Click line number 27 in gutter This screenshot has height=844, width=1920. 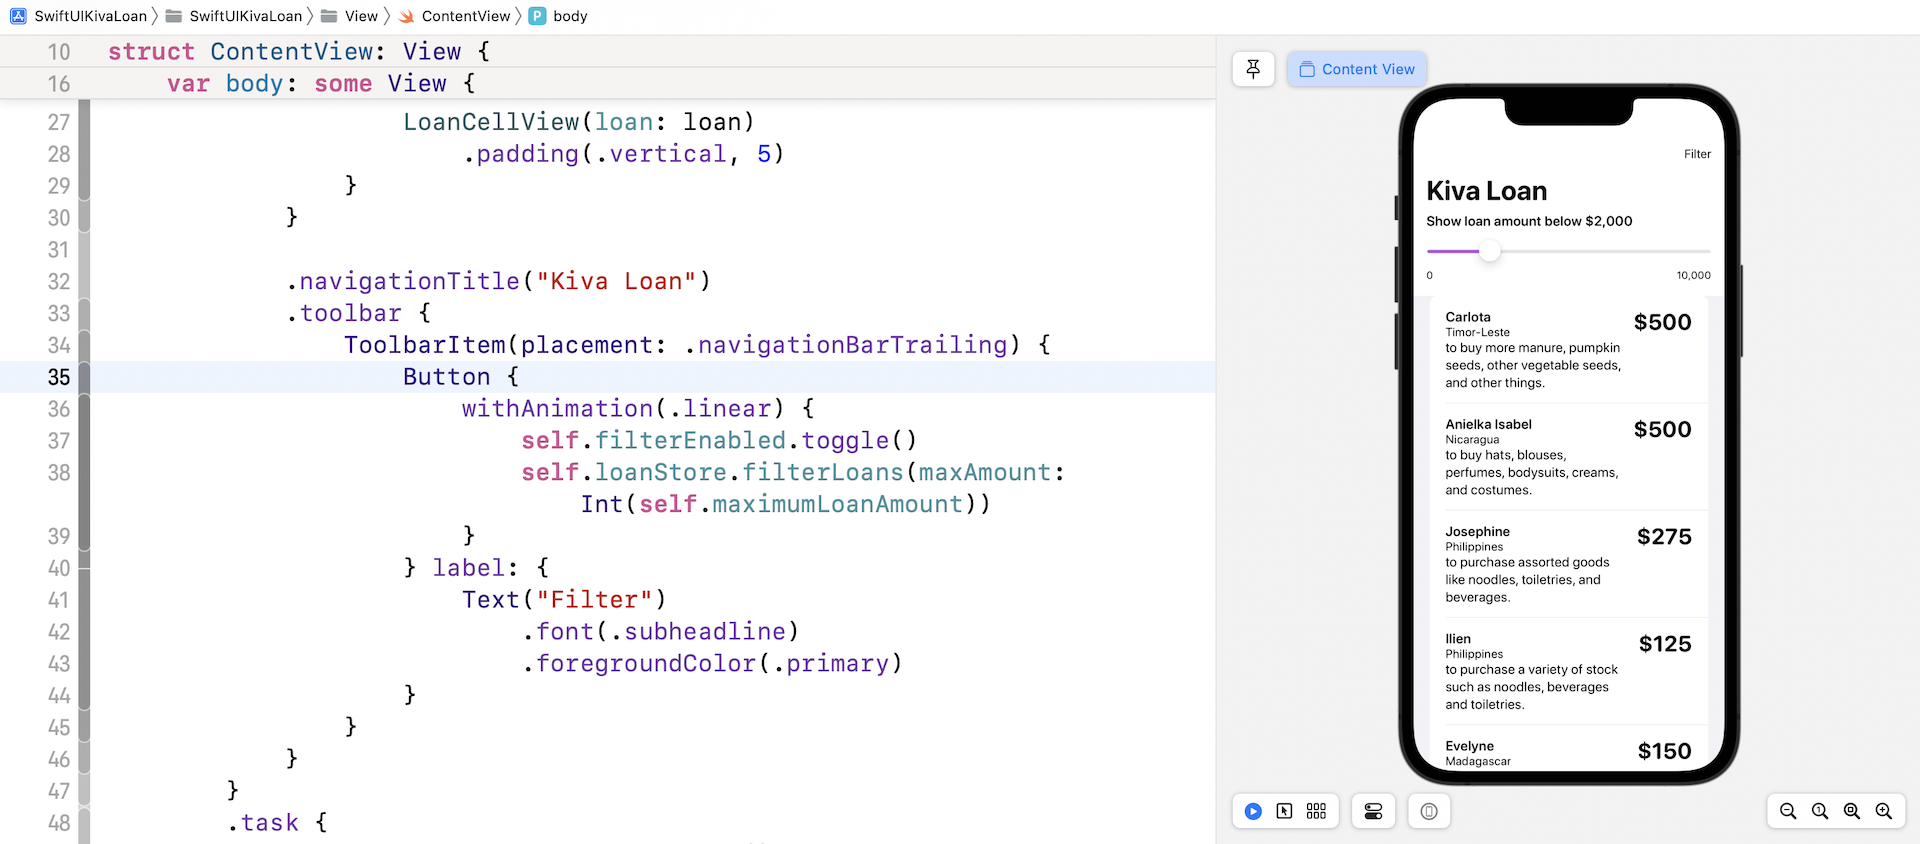click(x=59, y=122)
